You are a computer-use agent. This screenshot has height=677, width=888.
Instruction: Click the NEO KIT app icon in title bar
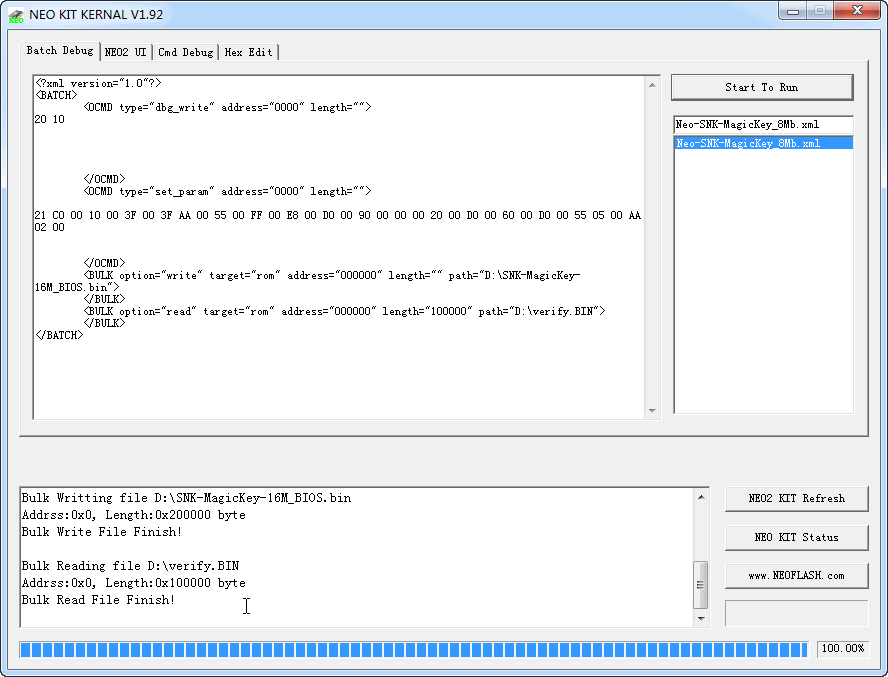[16, 14]
